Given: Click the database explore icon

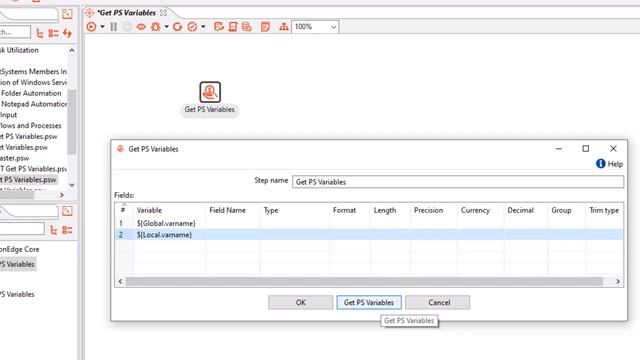Looking at the screenshot, I should point(247,27).
